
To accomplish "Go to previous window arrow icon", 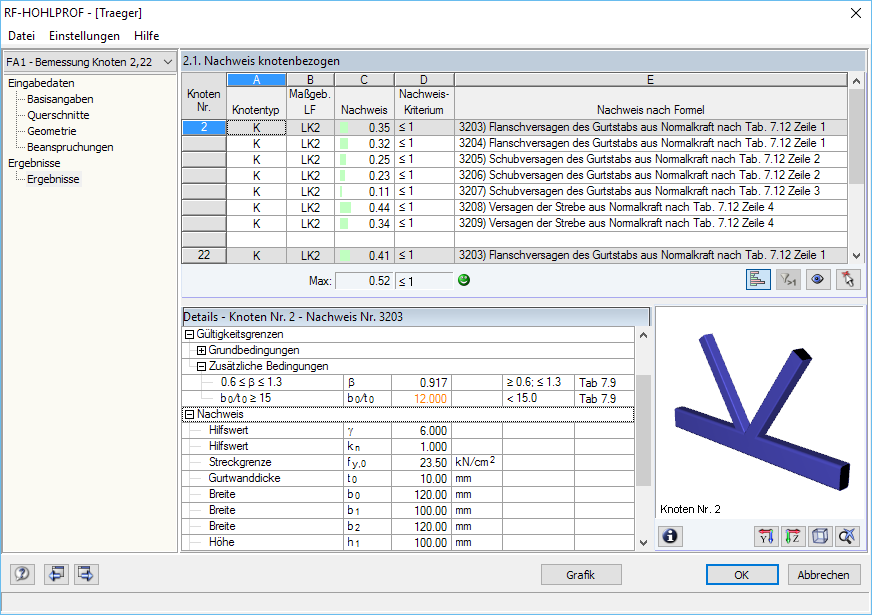I will pyautogui.click(x=56, y=574).
